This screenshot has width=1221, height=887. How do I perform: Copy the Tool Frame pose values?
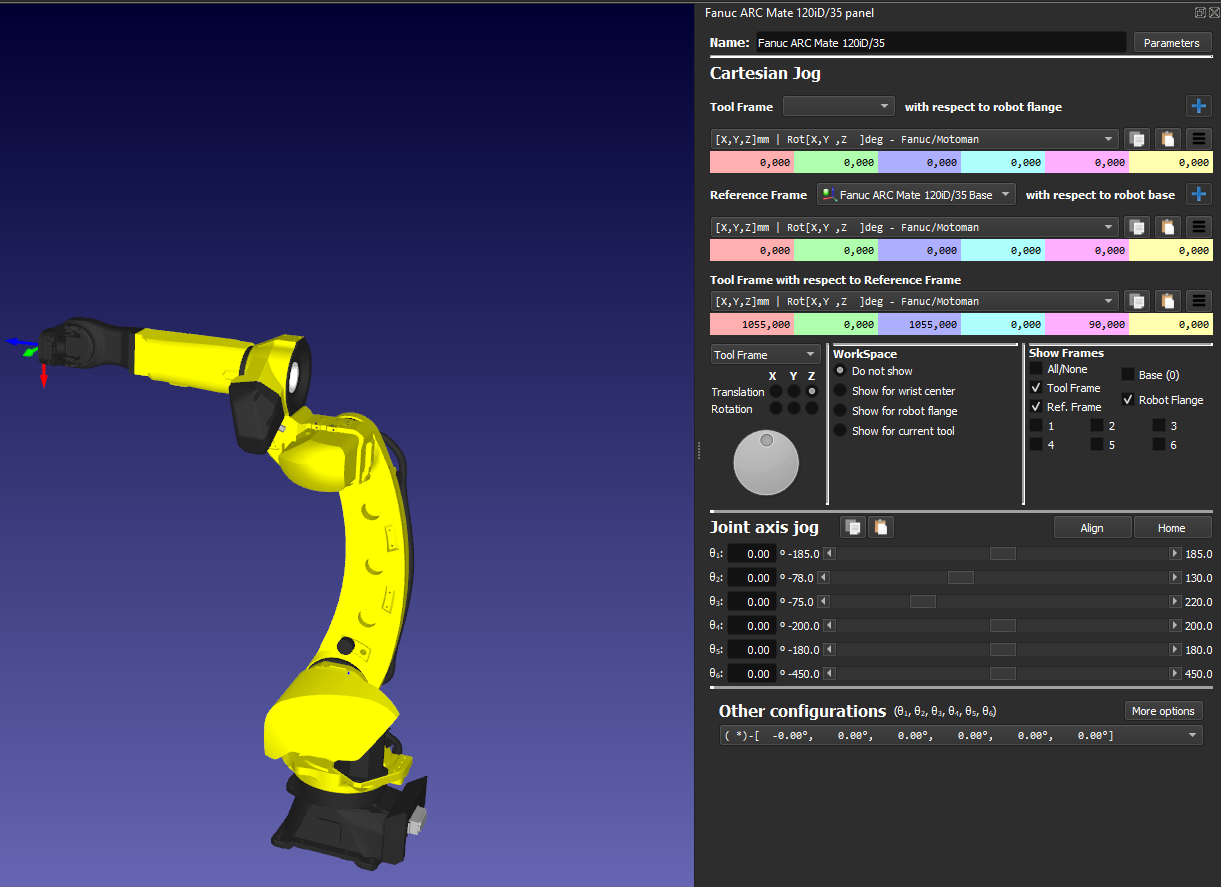[x=1136, y=139]
